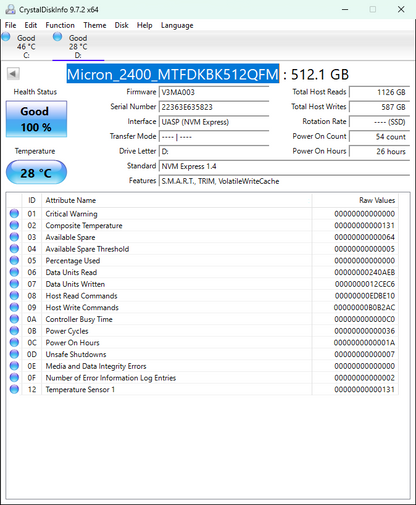416x505 pixels.
Task: Click raw value 000000000000C0 for Controller Busy Time
Action: click(x=365, y=319)
